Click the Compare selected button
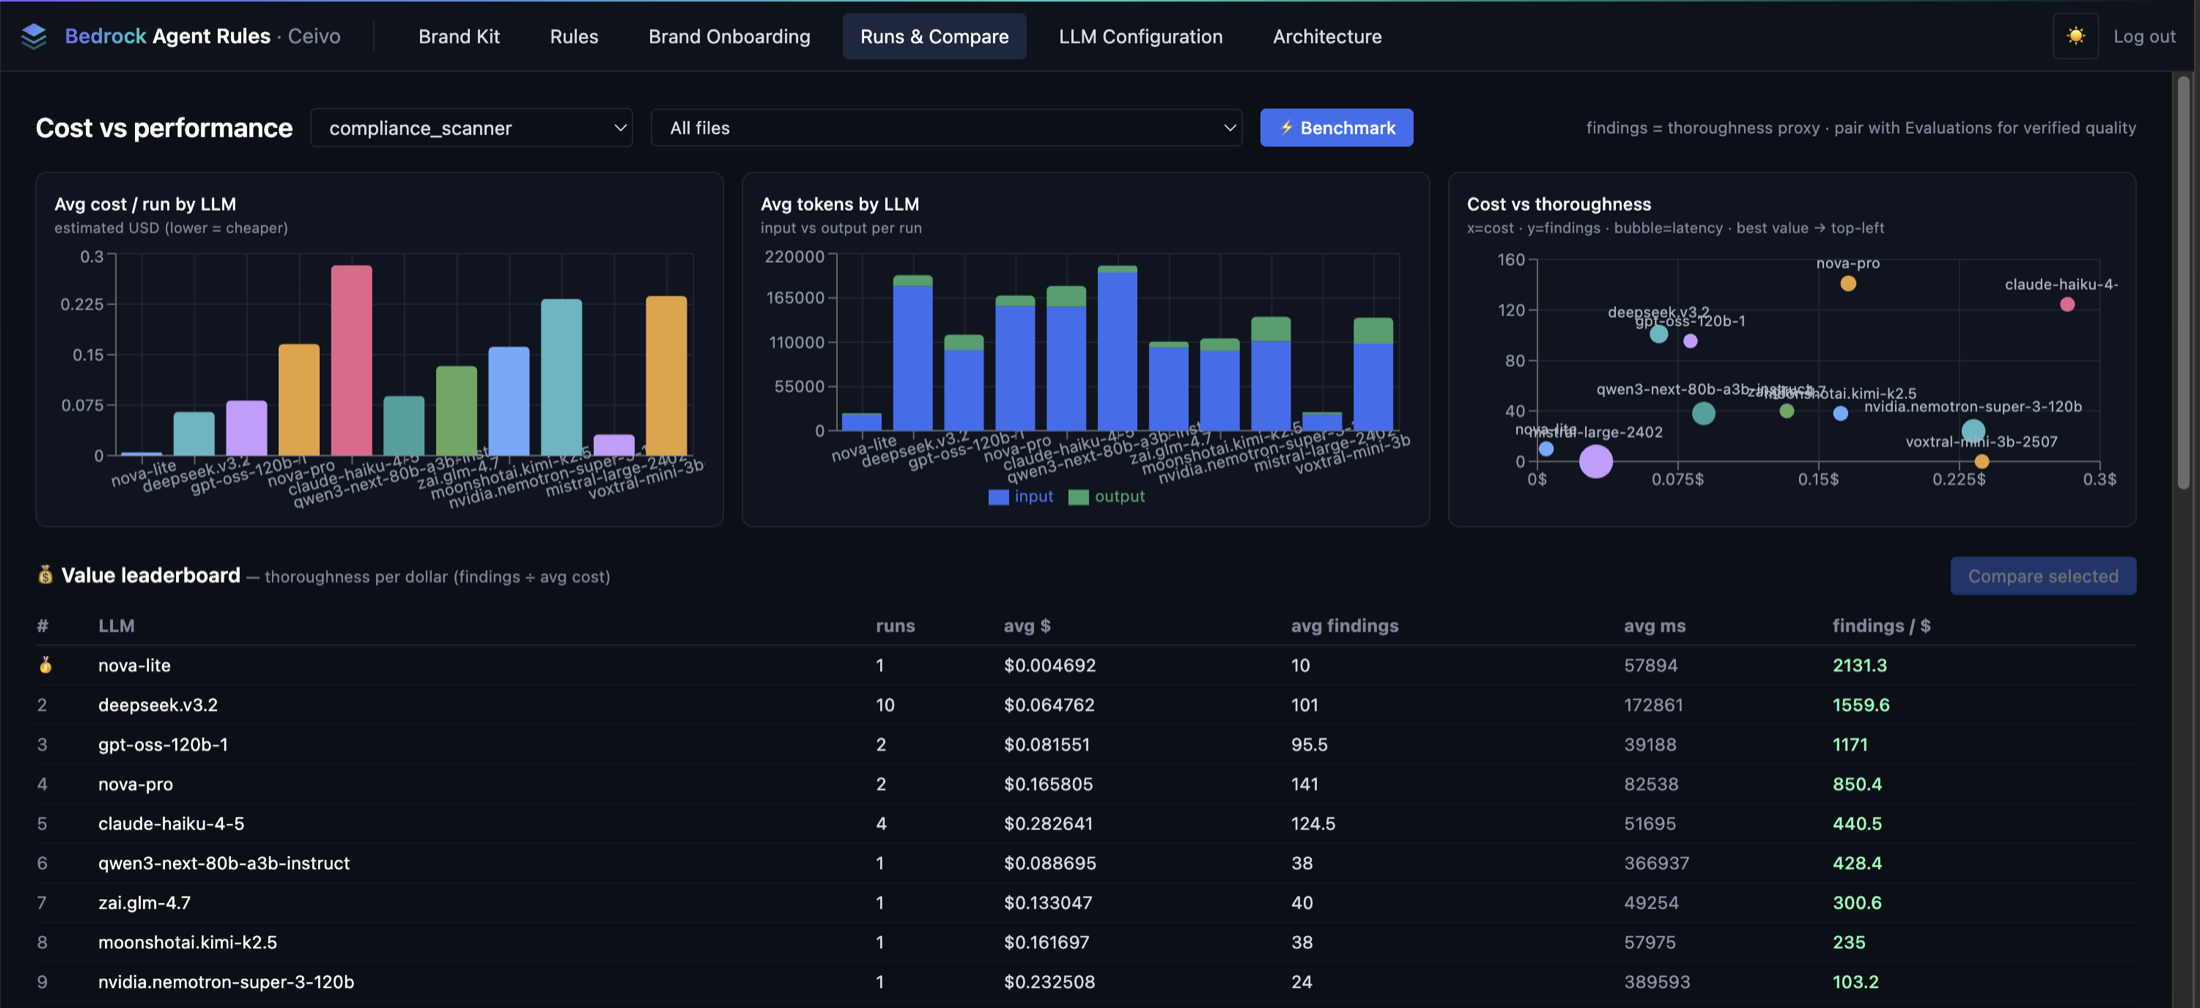The image size is (2200, 1008). [2043, 576]
